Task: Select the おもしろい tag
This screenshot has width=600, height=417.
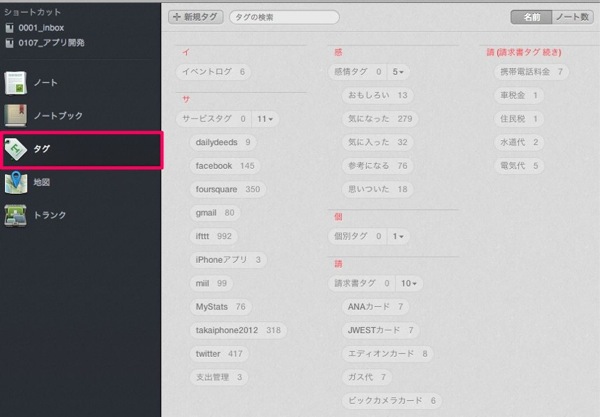Action: 378,95
